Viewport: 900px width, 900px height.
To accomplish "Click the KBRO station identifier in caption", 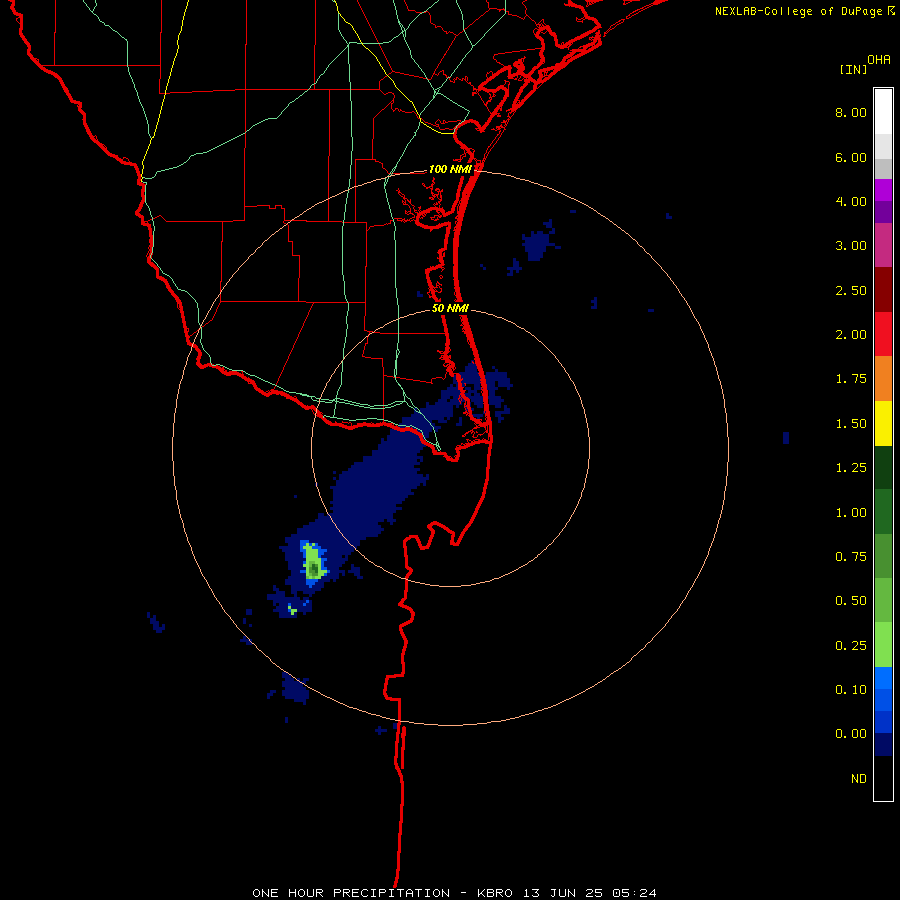I will point(495,893).
